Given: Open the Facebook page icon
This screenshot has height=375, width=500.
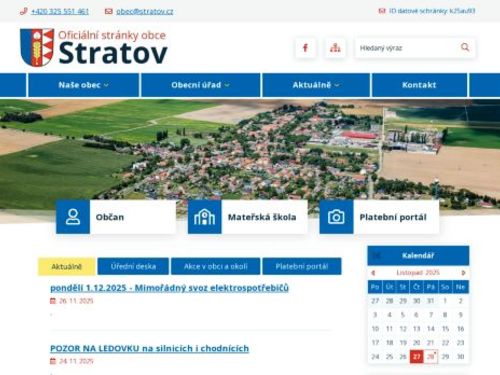Looking at the screenshot, I should click(x=305, y=48).
